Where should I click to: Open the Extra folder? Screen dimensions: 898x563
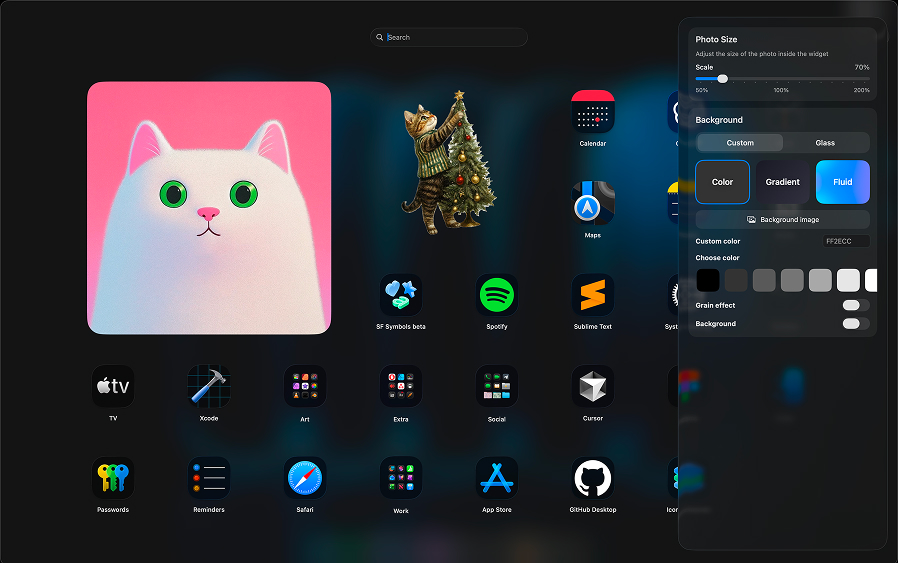(401, 387)
